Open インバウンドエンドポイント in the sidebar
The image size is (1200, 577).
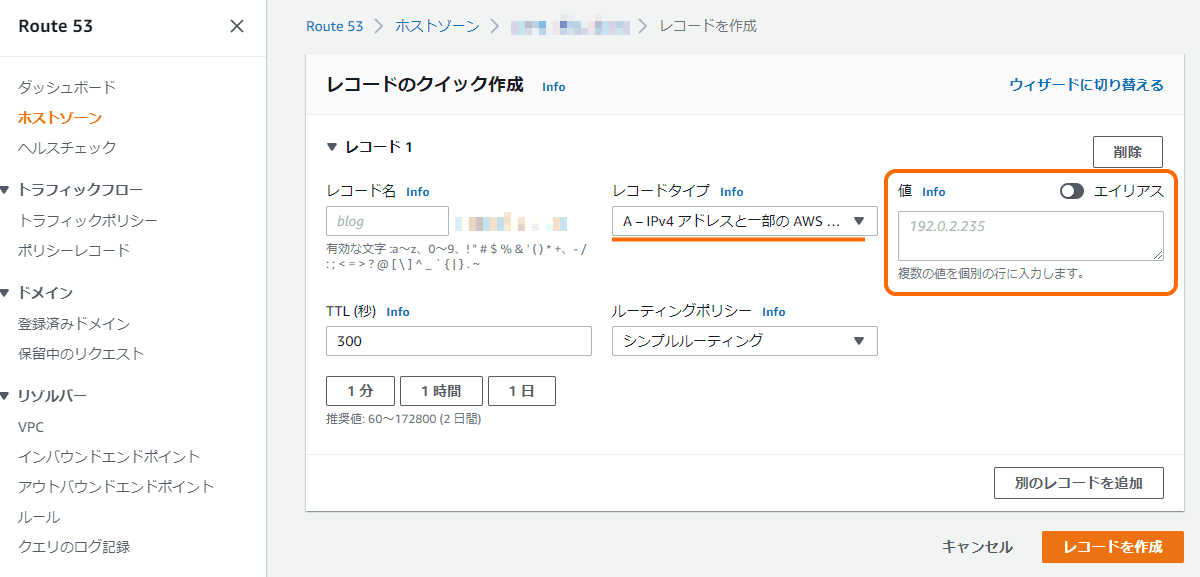pyautogui.click(x=109, y=457)
